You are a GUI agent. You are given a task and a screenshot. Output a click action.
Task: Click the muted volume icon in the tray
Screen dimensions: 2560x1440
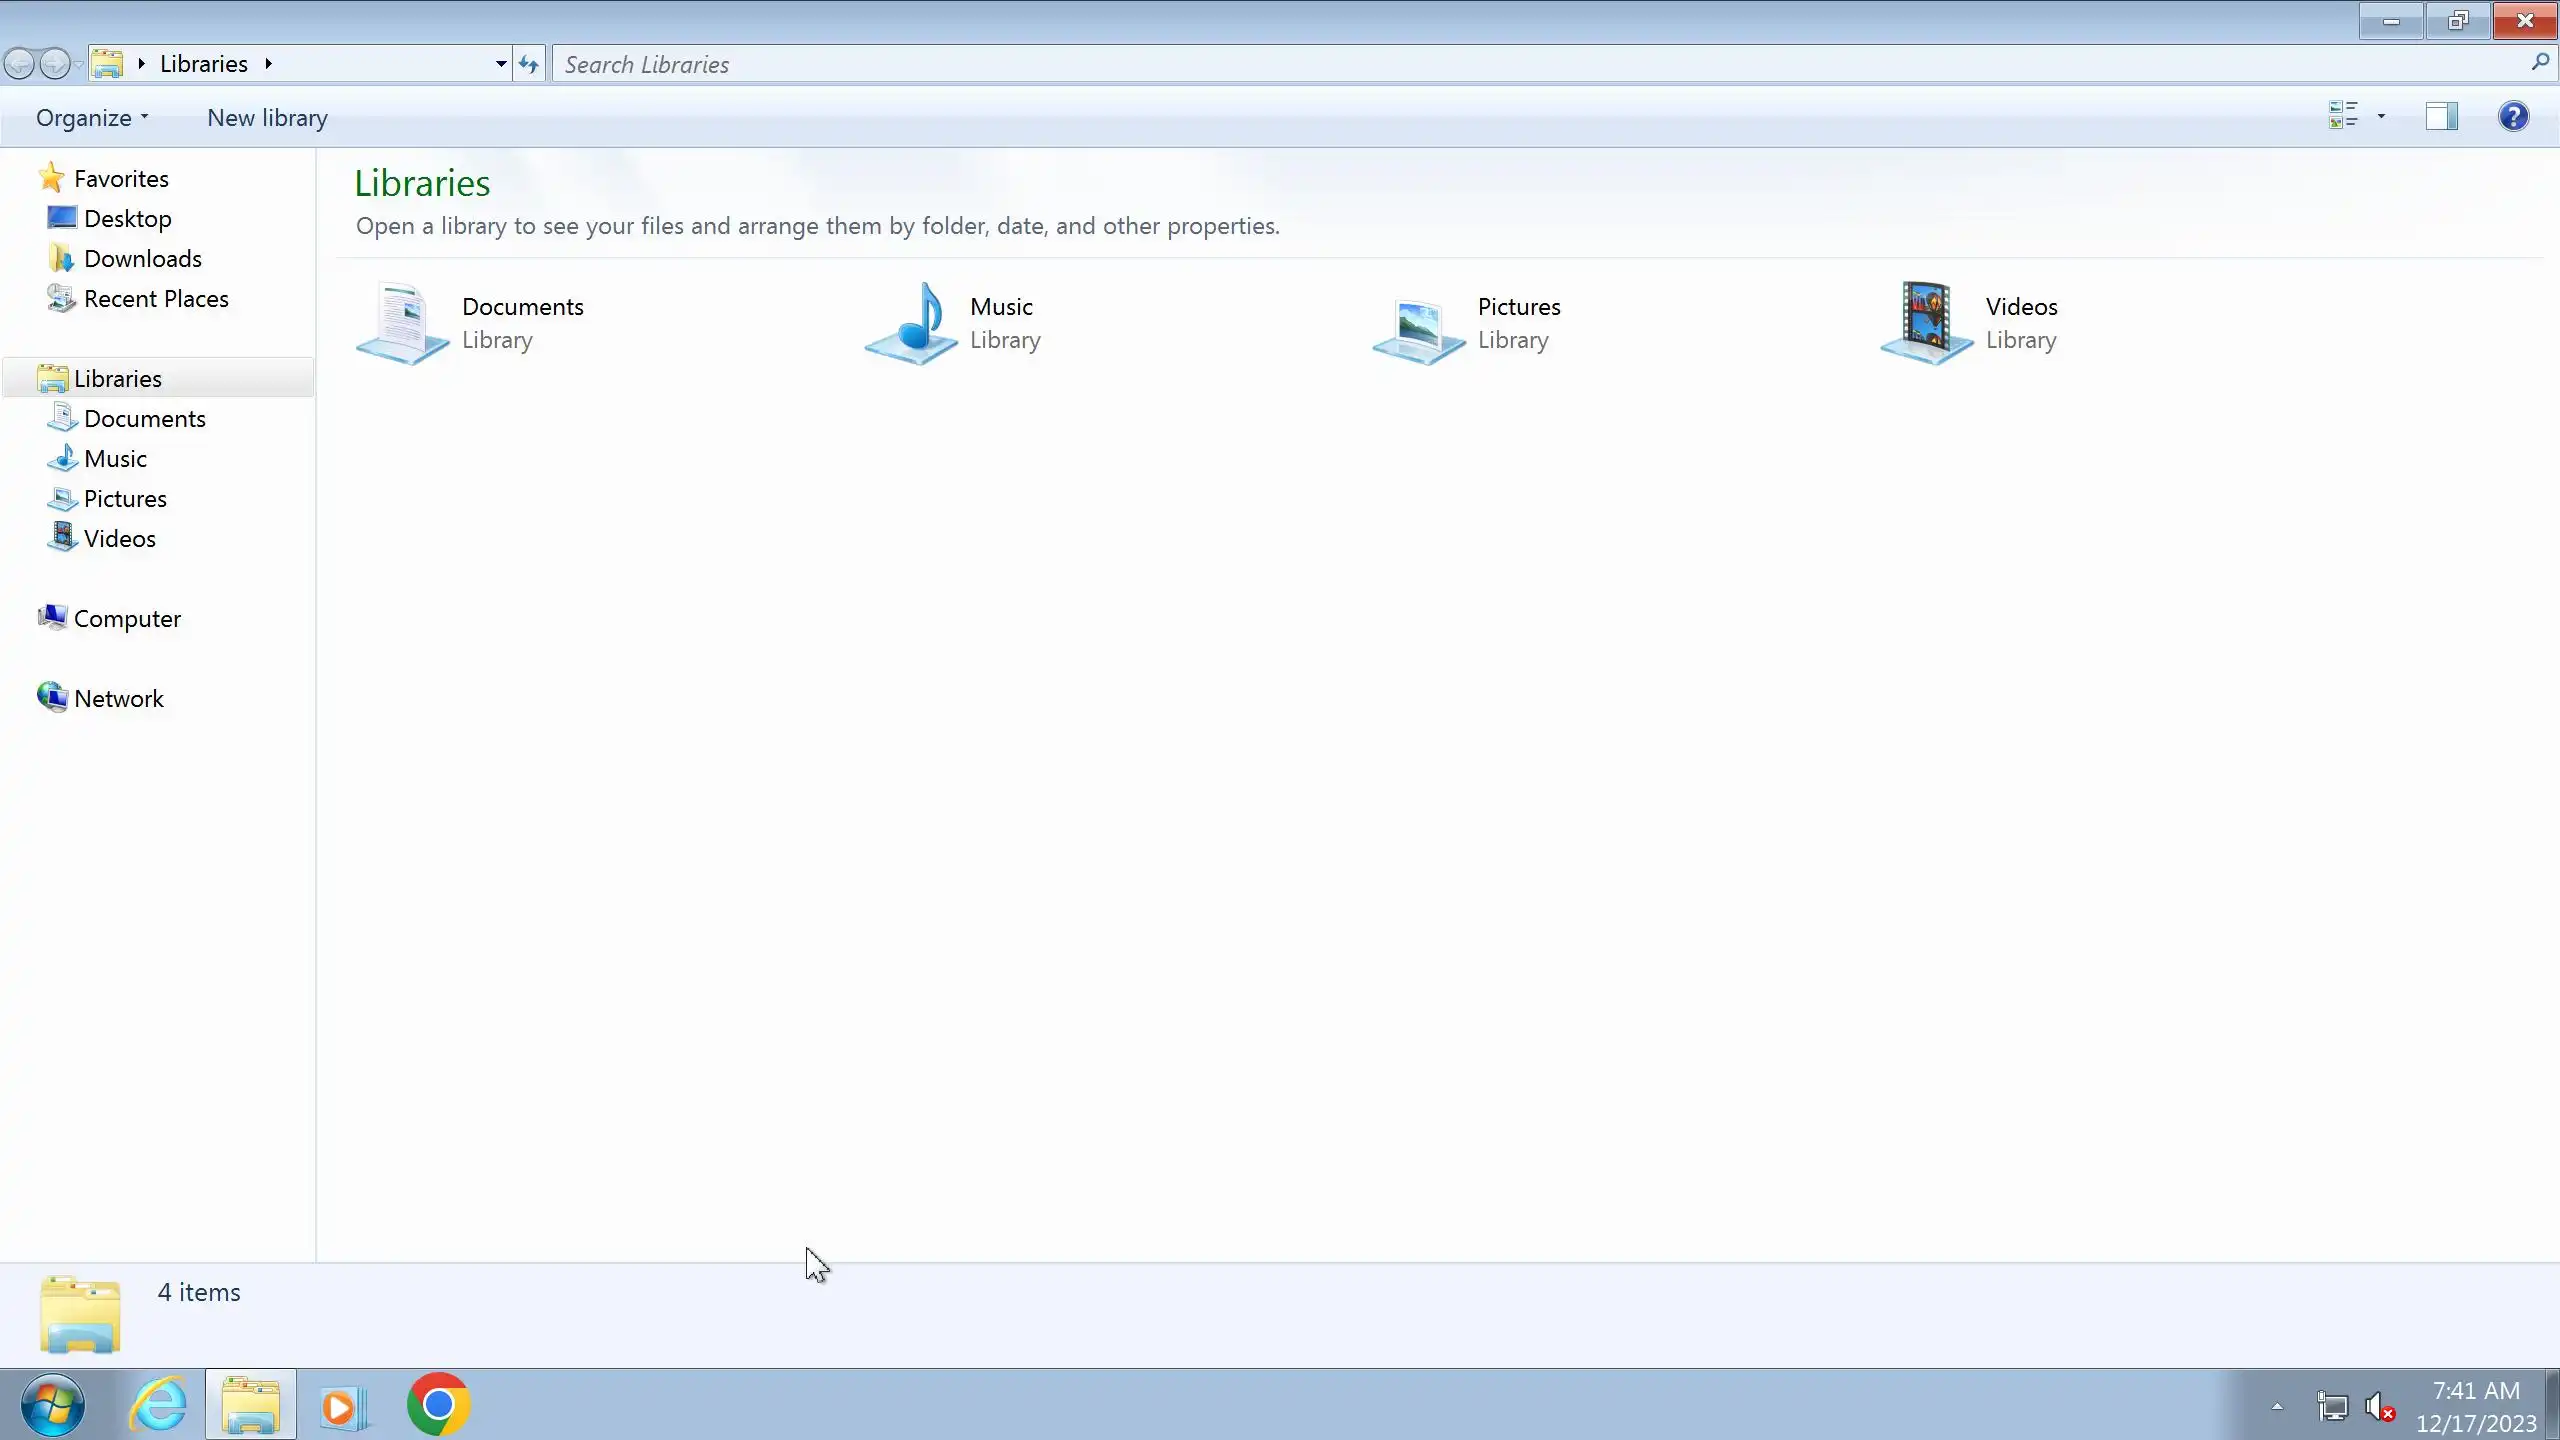pyautogui.click(x=2379, y=1407)
